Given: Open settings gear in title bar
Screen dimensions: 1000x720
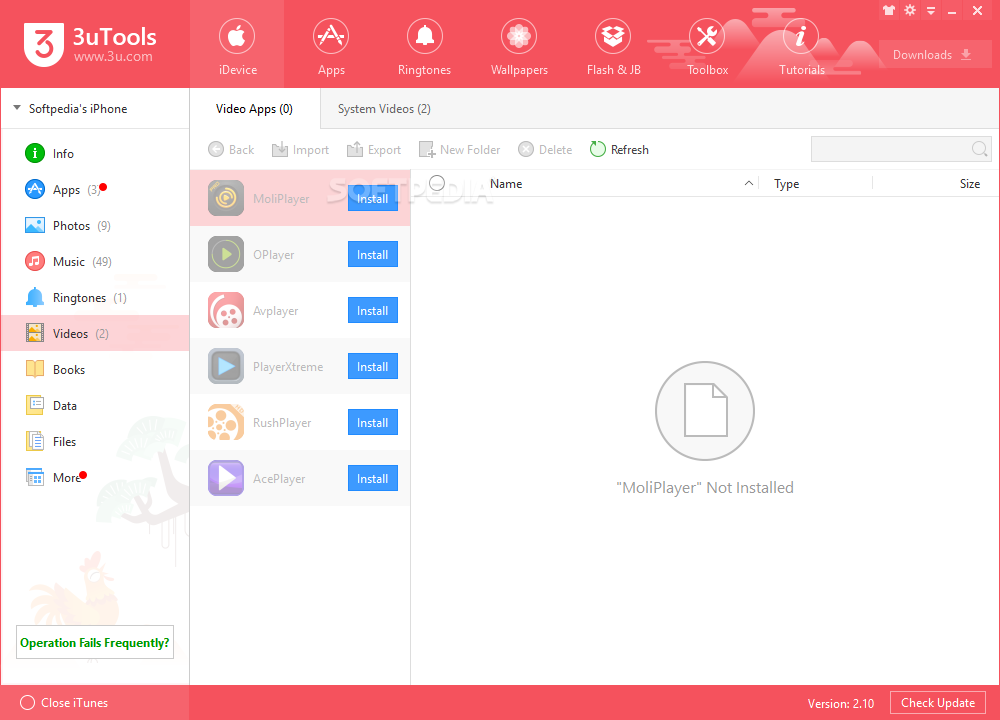Looking at the screenshot, I should click(910, 10).
